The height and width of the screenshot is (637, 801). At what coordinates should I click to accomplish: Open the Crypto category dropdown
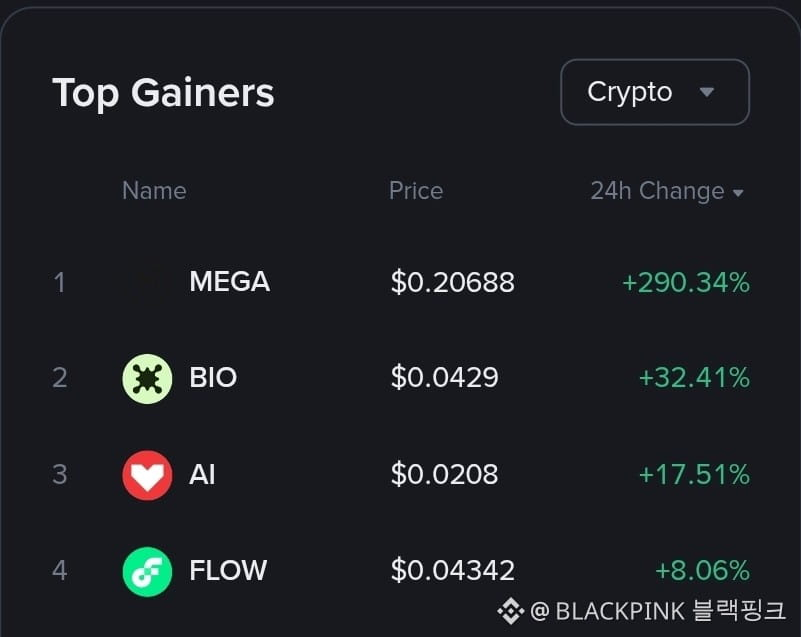point(655,92)
